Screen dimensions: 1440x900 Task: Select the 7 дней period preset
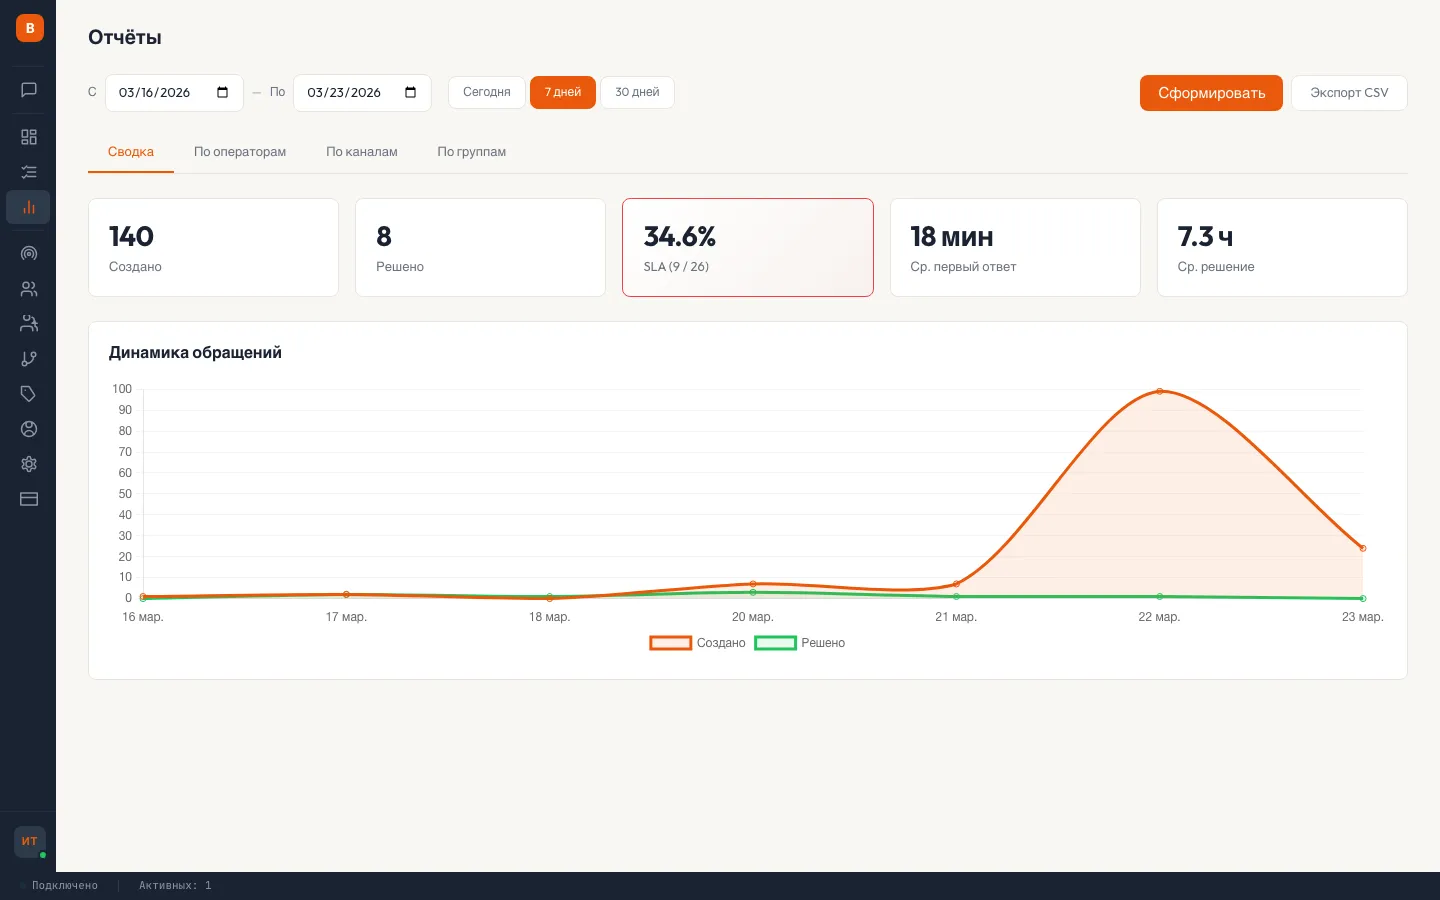[x=563, y=92]
